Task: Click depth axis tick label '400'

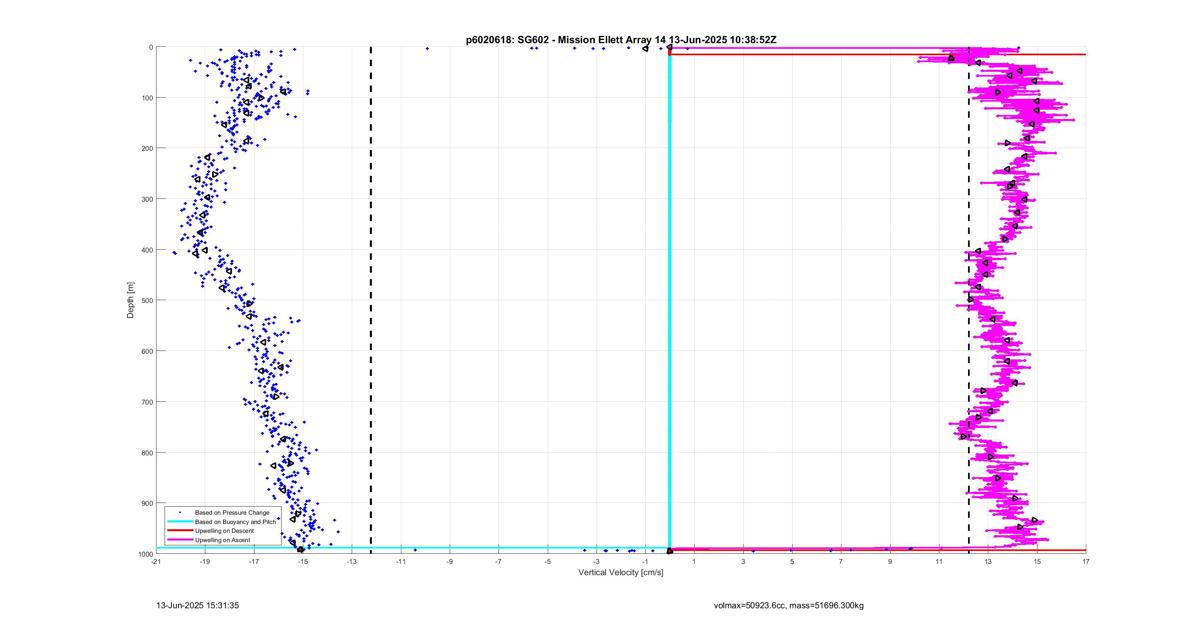Action: (146, 250)
